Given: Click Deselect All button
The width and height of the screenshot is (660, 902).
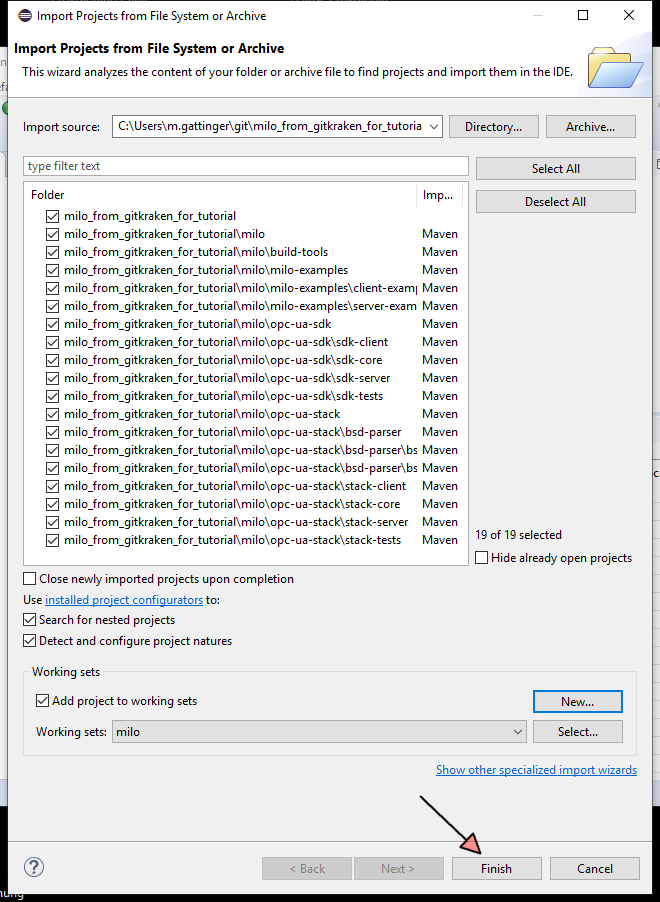Looking at the screenshot, I should [556, 202].
